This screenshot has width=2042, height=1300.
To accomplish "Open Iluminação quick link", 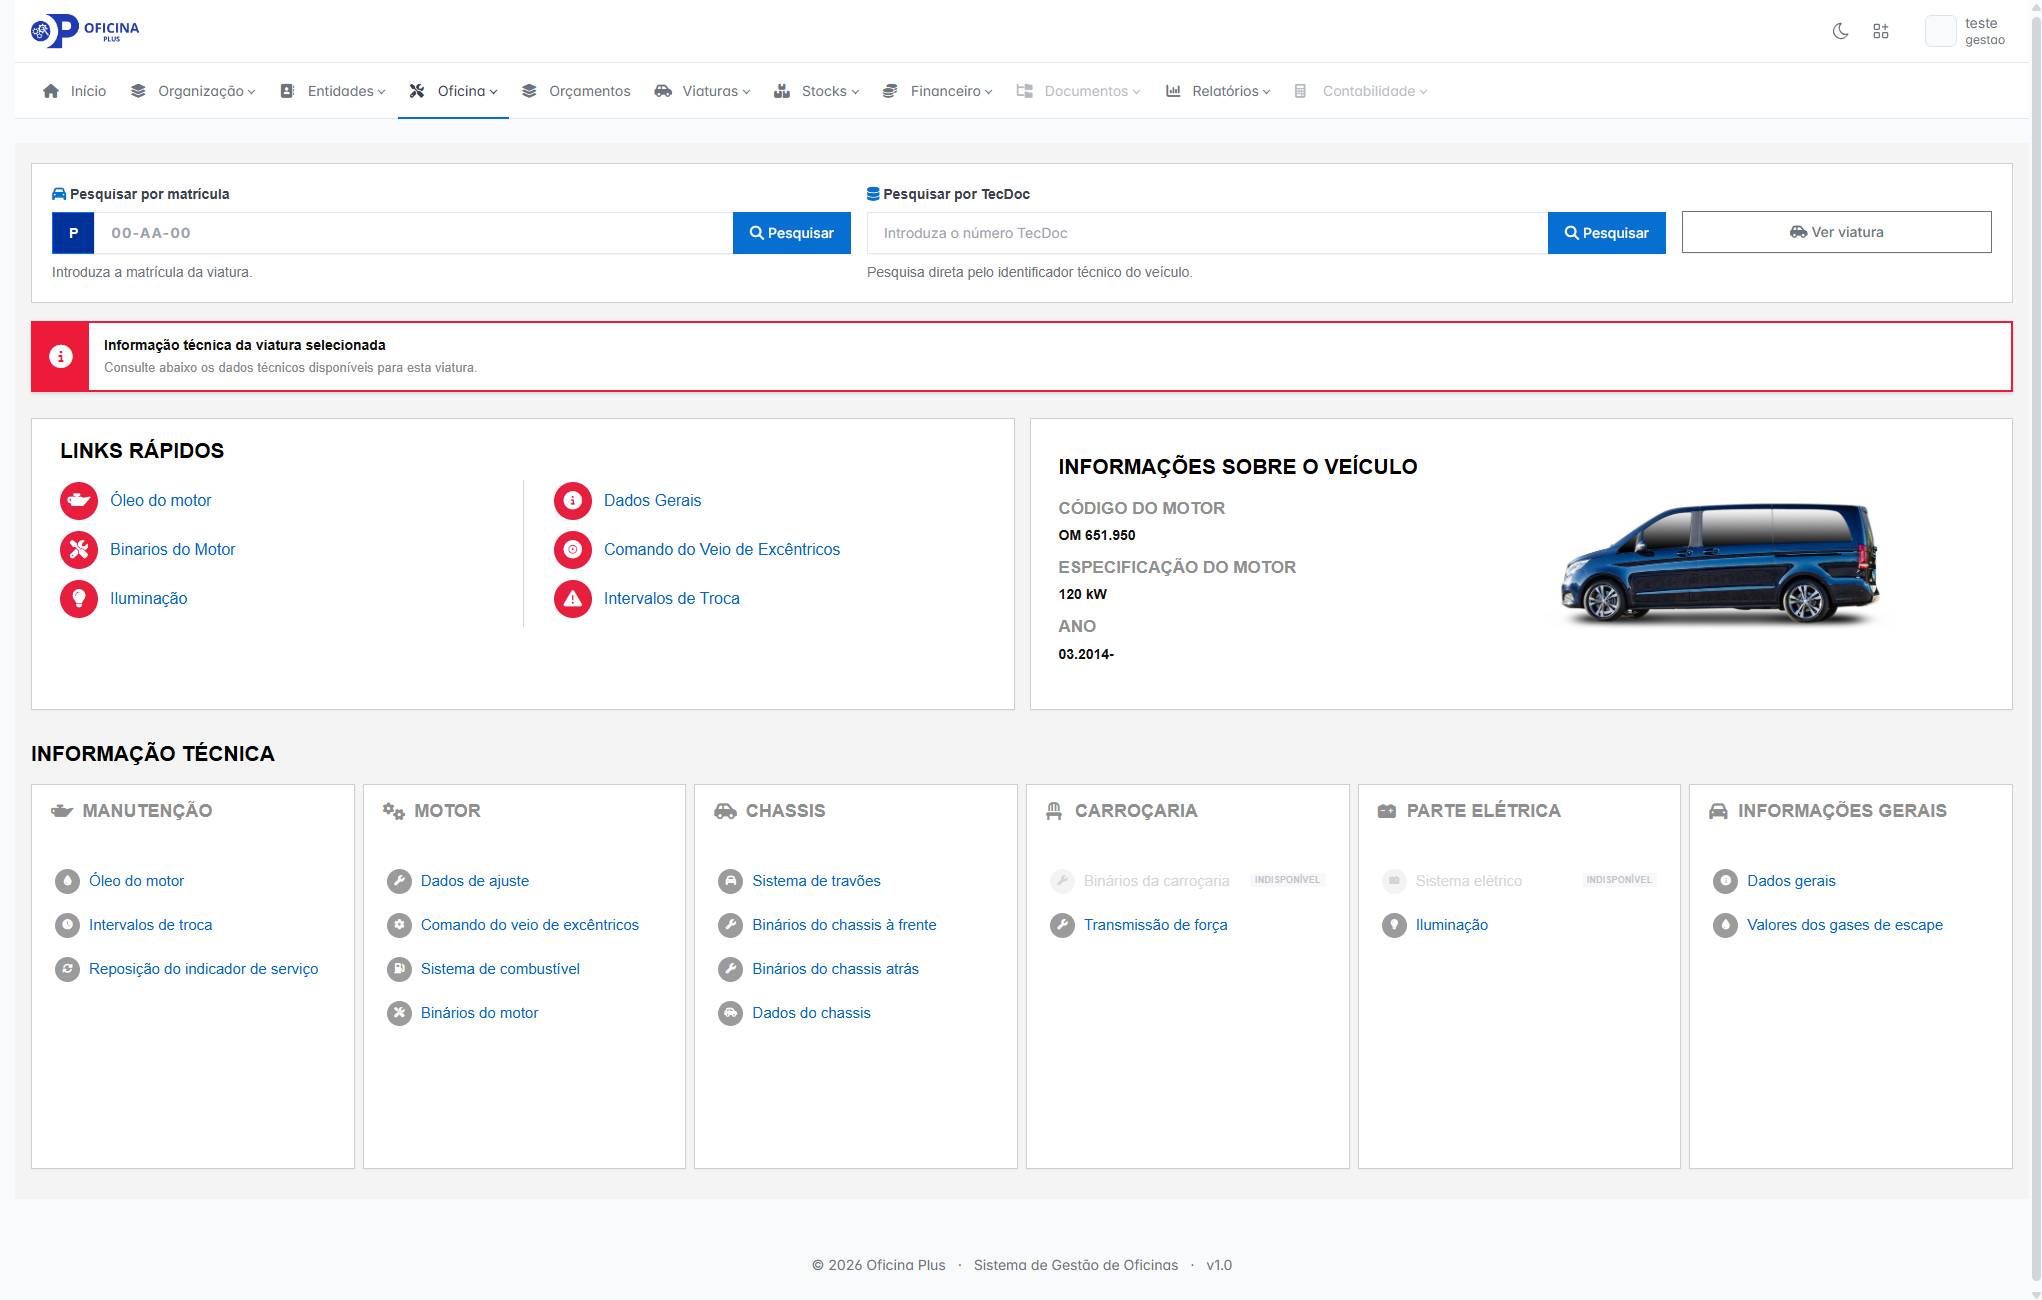I will coord(149,598).
